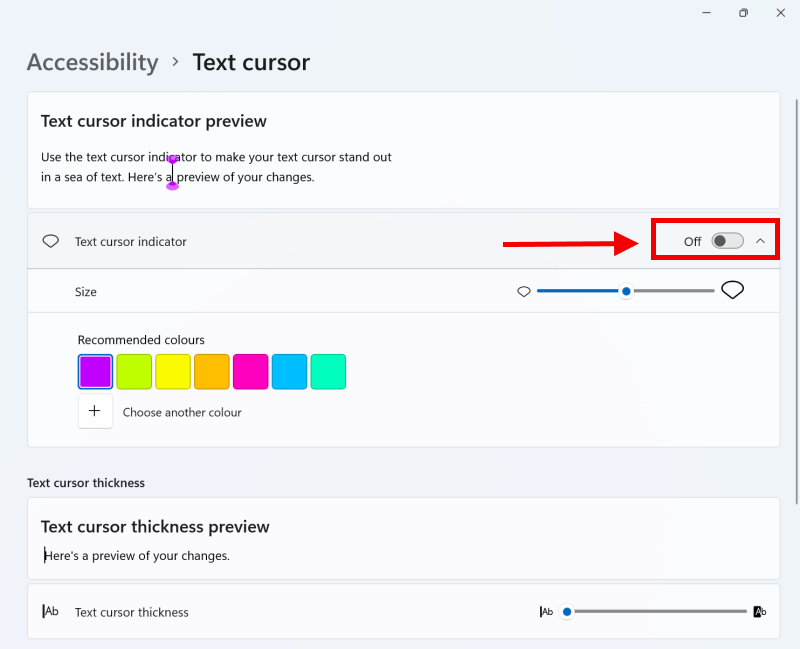The image size is (800, 649).
Task: Select the purple recommended colour
Action: (x=95, y=371)
